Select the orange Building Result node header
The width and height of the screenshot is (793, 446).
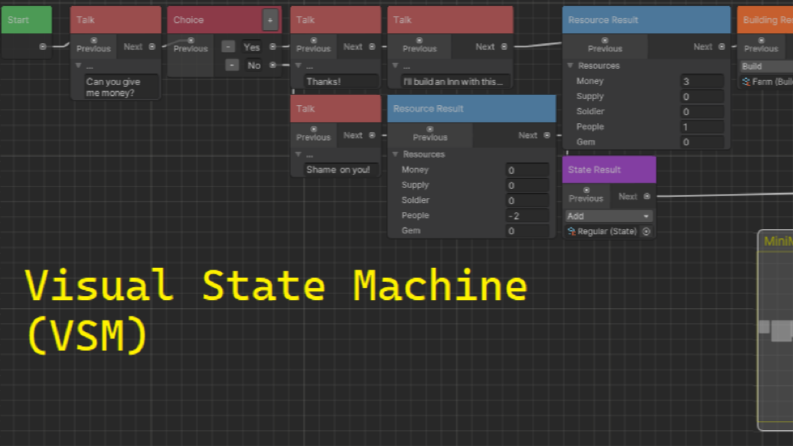pos(765,20)
